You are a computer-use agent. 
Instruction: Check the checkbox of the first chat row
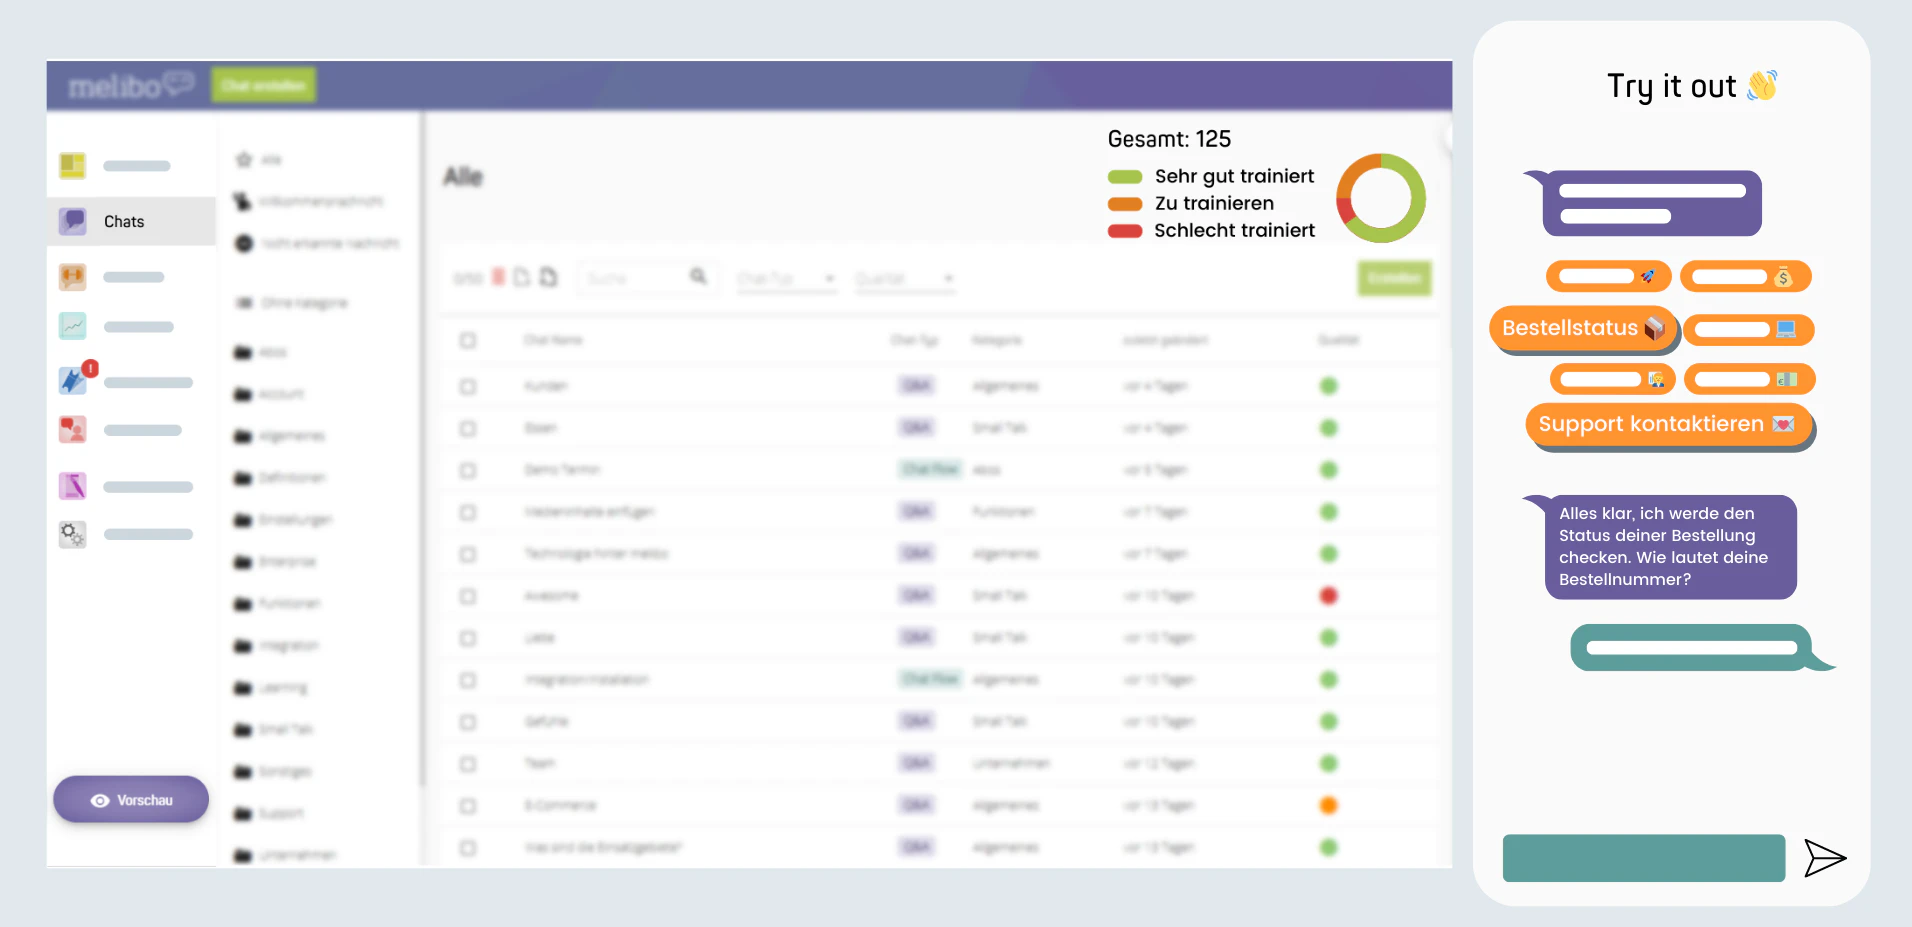coord(468,385)
